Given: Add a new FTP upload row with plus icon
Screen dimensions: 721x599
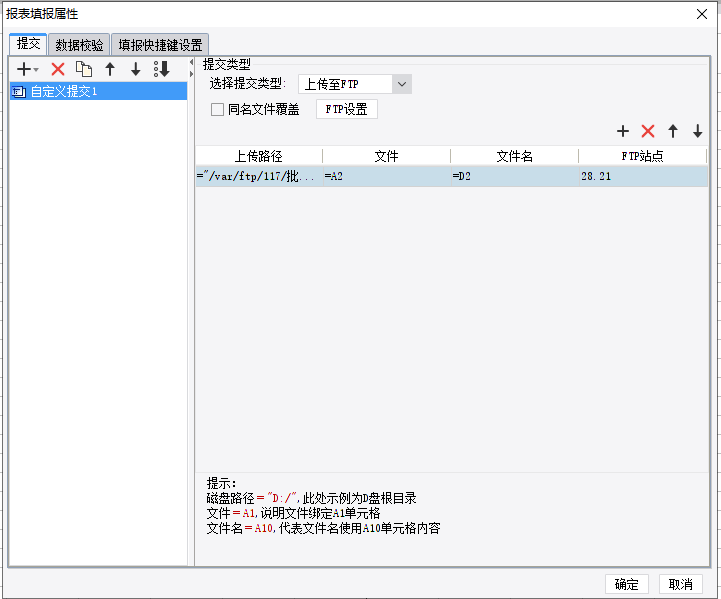Looking at the screenshot, I should [x=623, y=131].
